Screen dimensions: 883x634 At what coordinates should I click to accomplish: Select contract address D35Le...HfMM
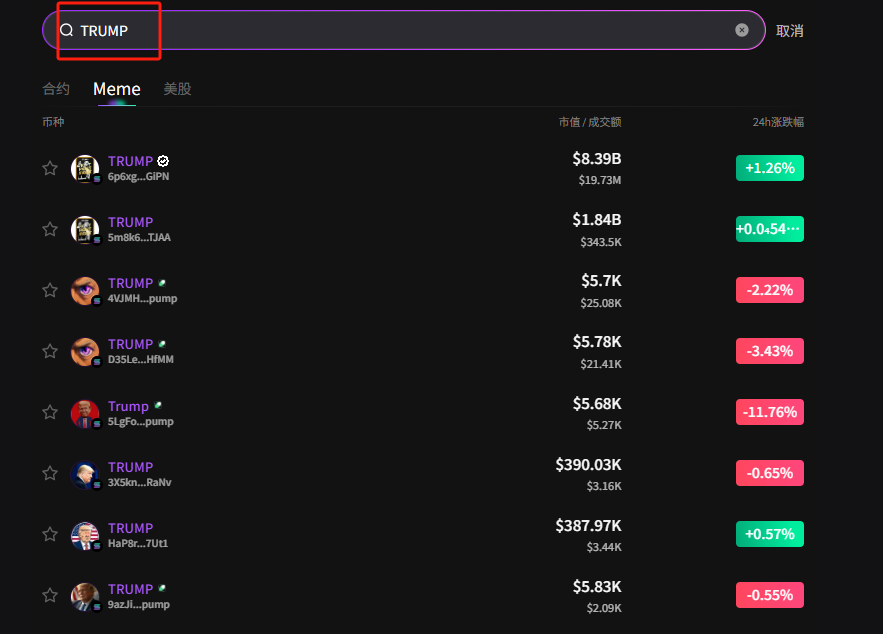141,359
